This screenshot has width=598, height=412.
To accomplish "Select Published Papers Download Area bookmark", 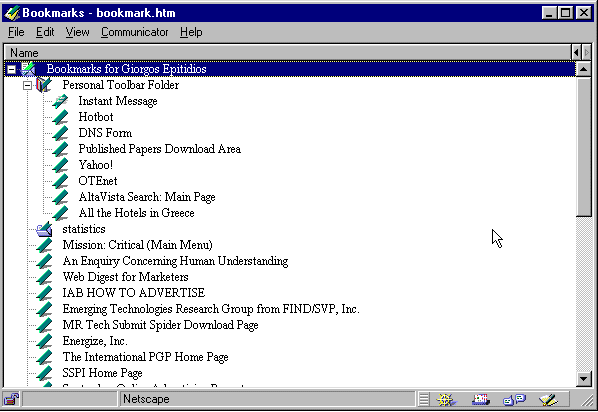I will (x=159, y=149).
